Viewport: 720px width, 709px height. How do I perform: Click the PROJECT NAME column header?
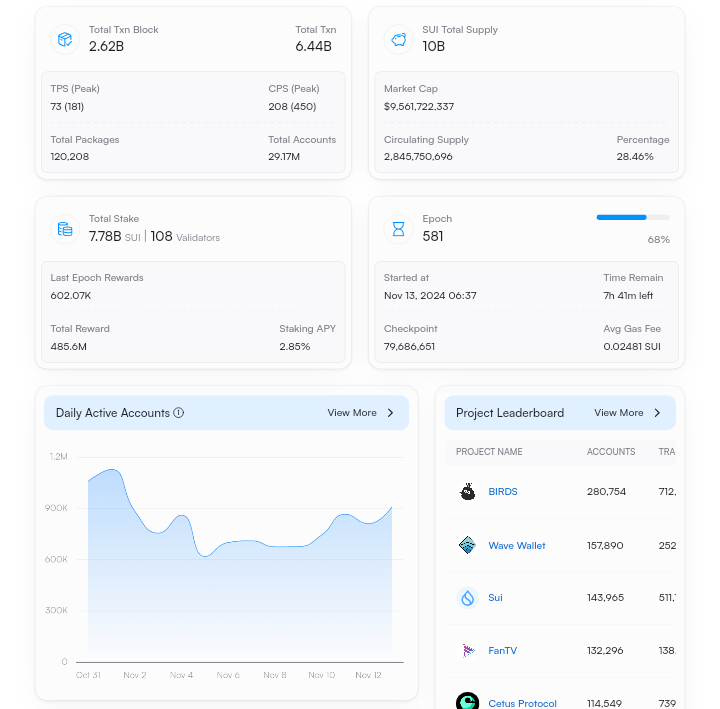tap(489, 451)
